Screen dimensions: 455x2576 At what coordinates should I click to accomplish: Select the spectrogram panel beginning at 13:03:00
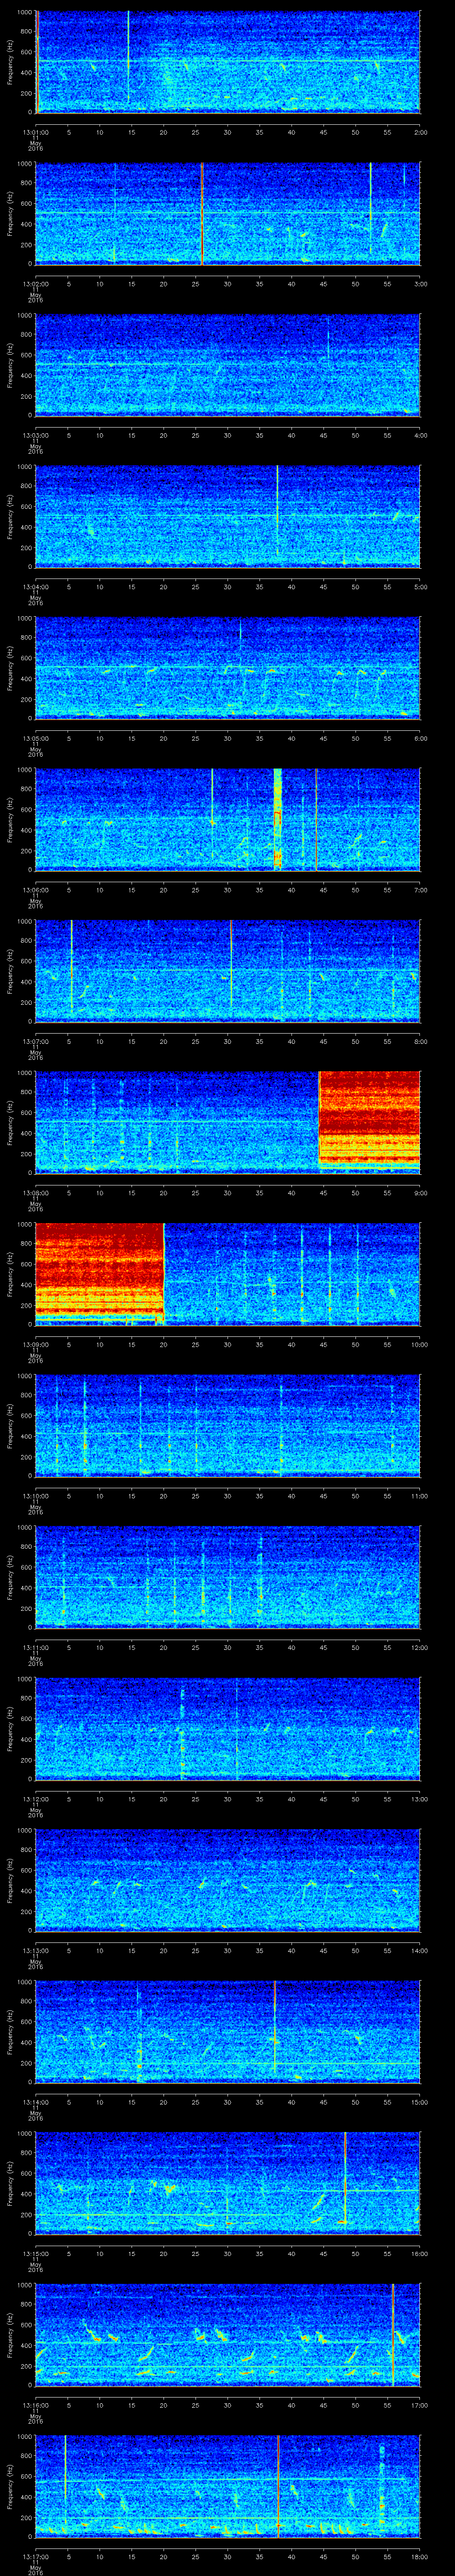(x=227, y=365)
